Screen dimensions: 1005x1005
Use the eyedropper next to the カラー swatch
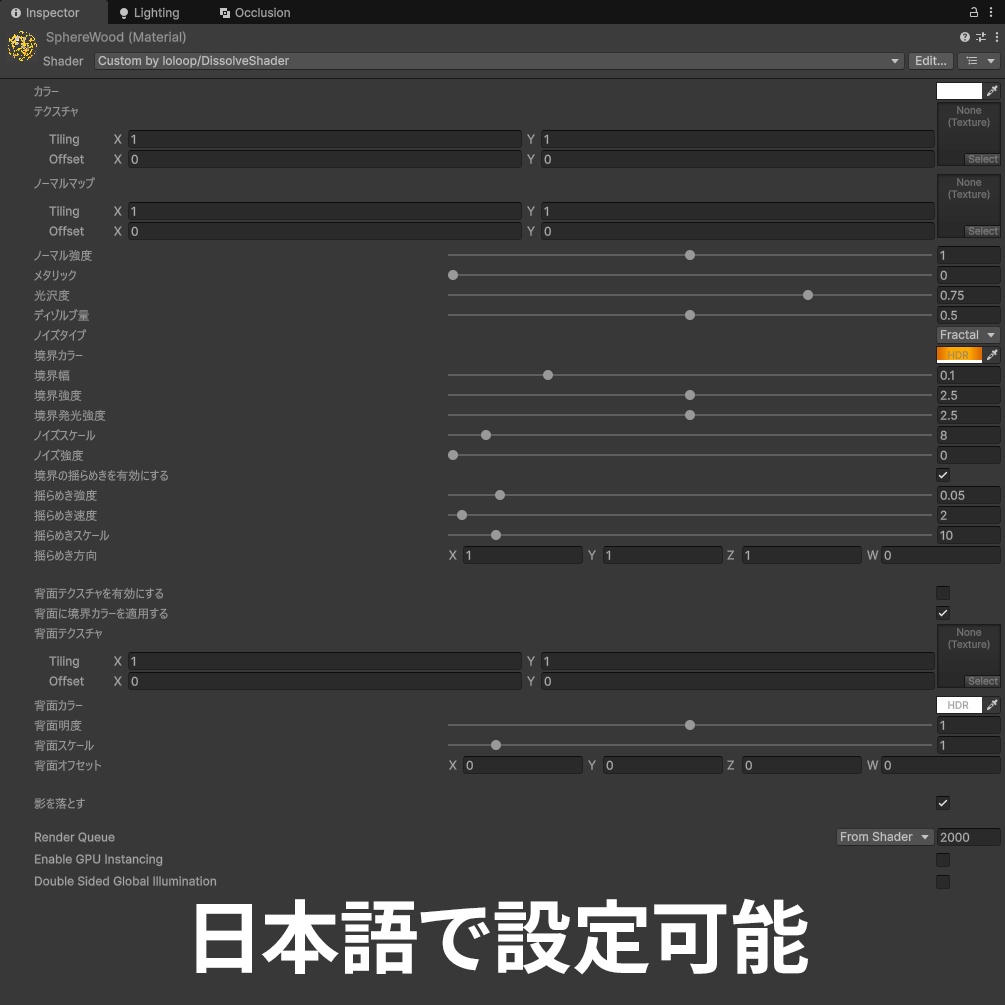pyautogui.click(x=992, y=90)
